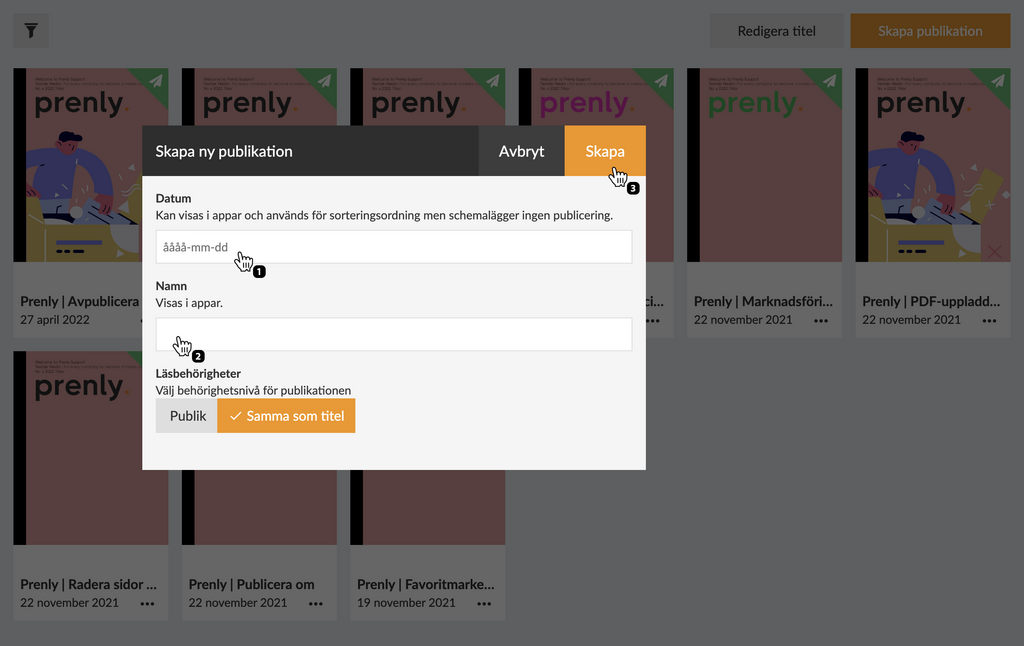Click the filter funnel icon
Image resolution: width=1024 pixels, height=646 pixels.
[31, 31]
